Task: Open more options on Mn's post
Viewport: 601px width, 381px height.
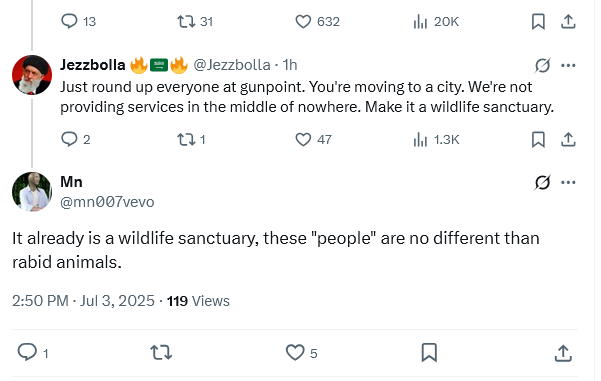Action: tap(568, 182)
